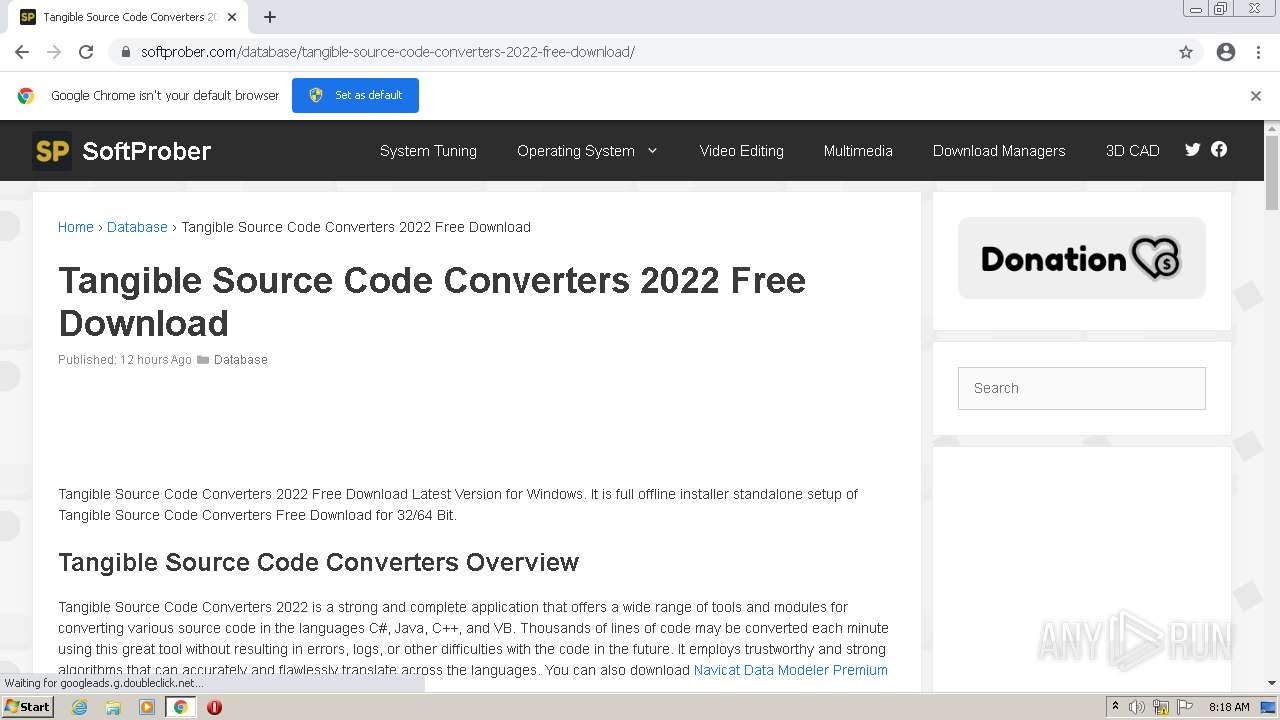Dismiss the default browser notification bar
The height and width of the screenshot is (720, 1280).
click(1256, 96)
